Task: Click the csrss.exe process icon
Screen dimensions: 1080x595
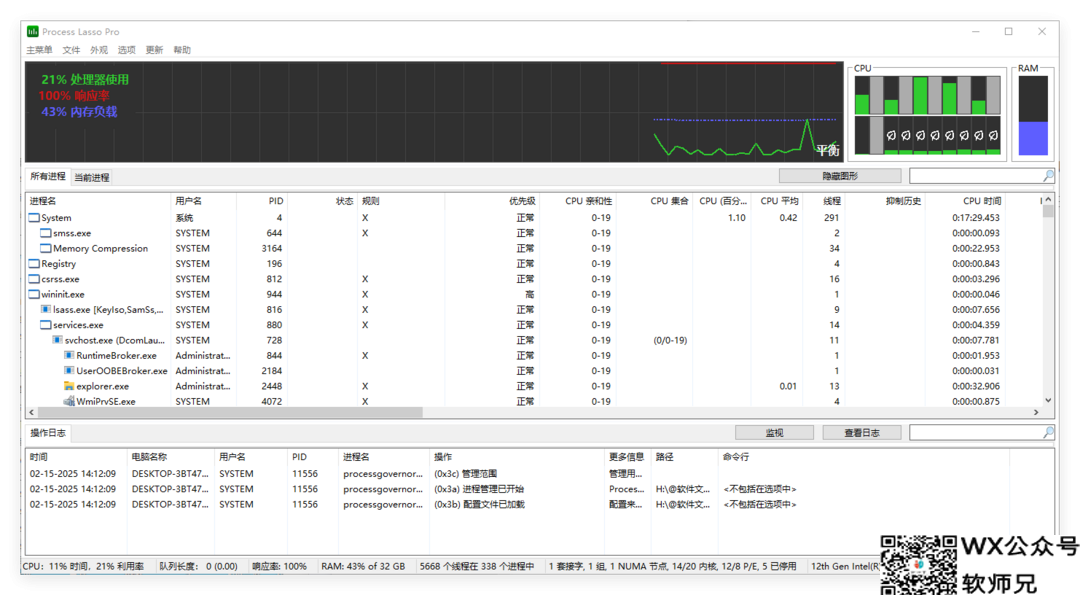Action: pyautogui.click(x=34, y=279)
